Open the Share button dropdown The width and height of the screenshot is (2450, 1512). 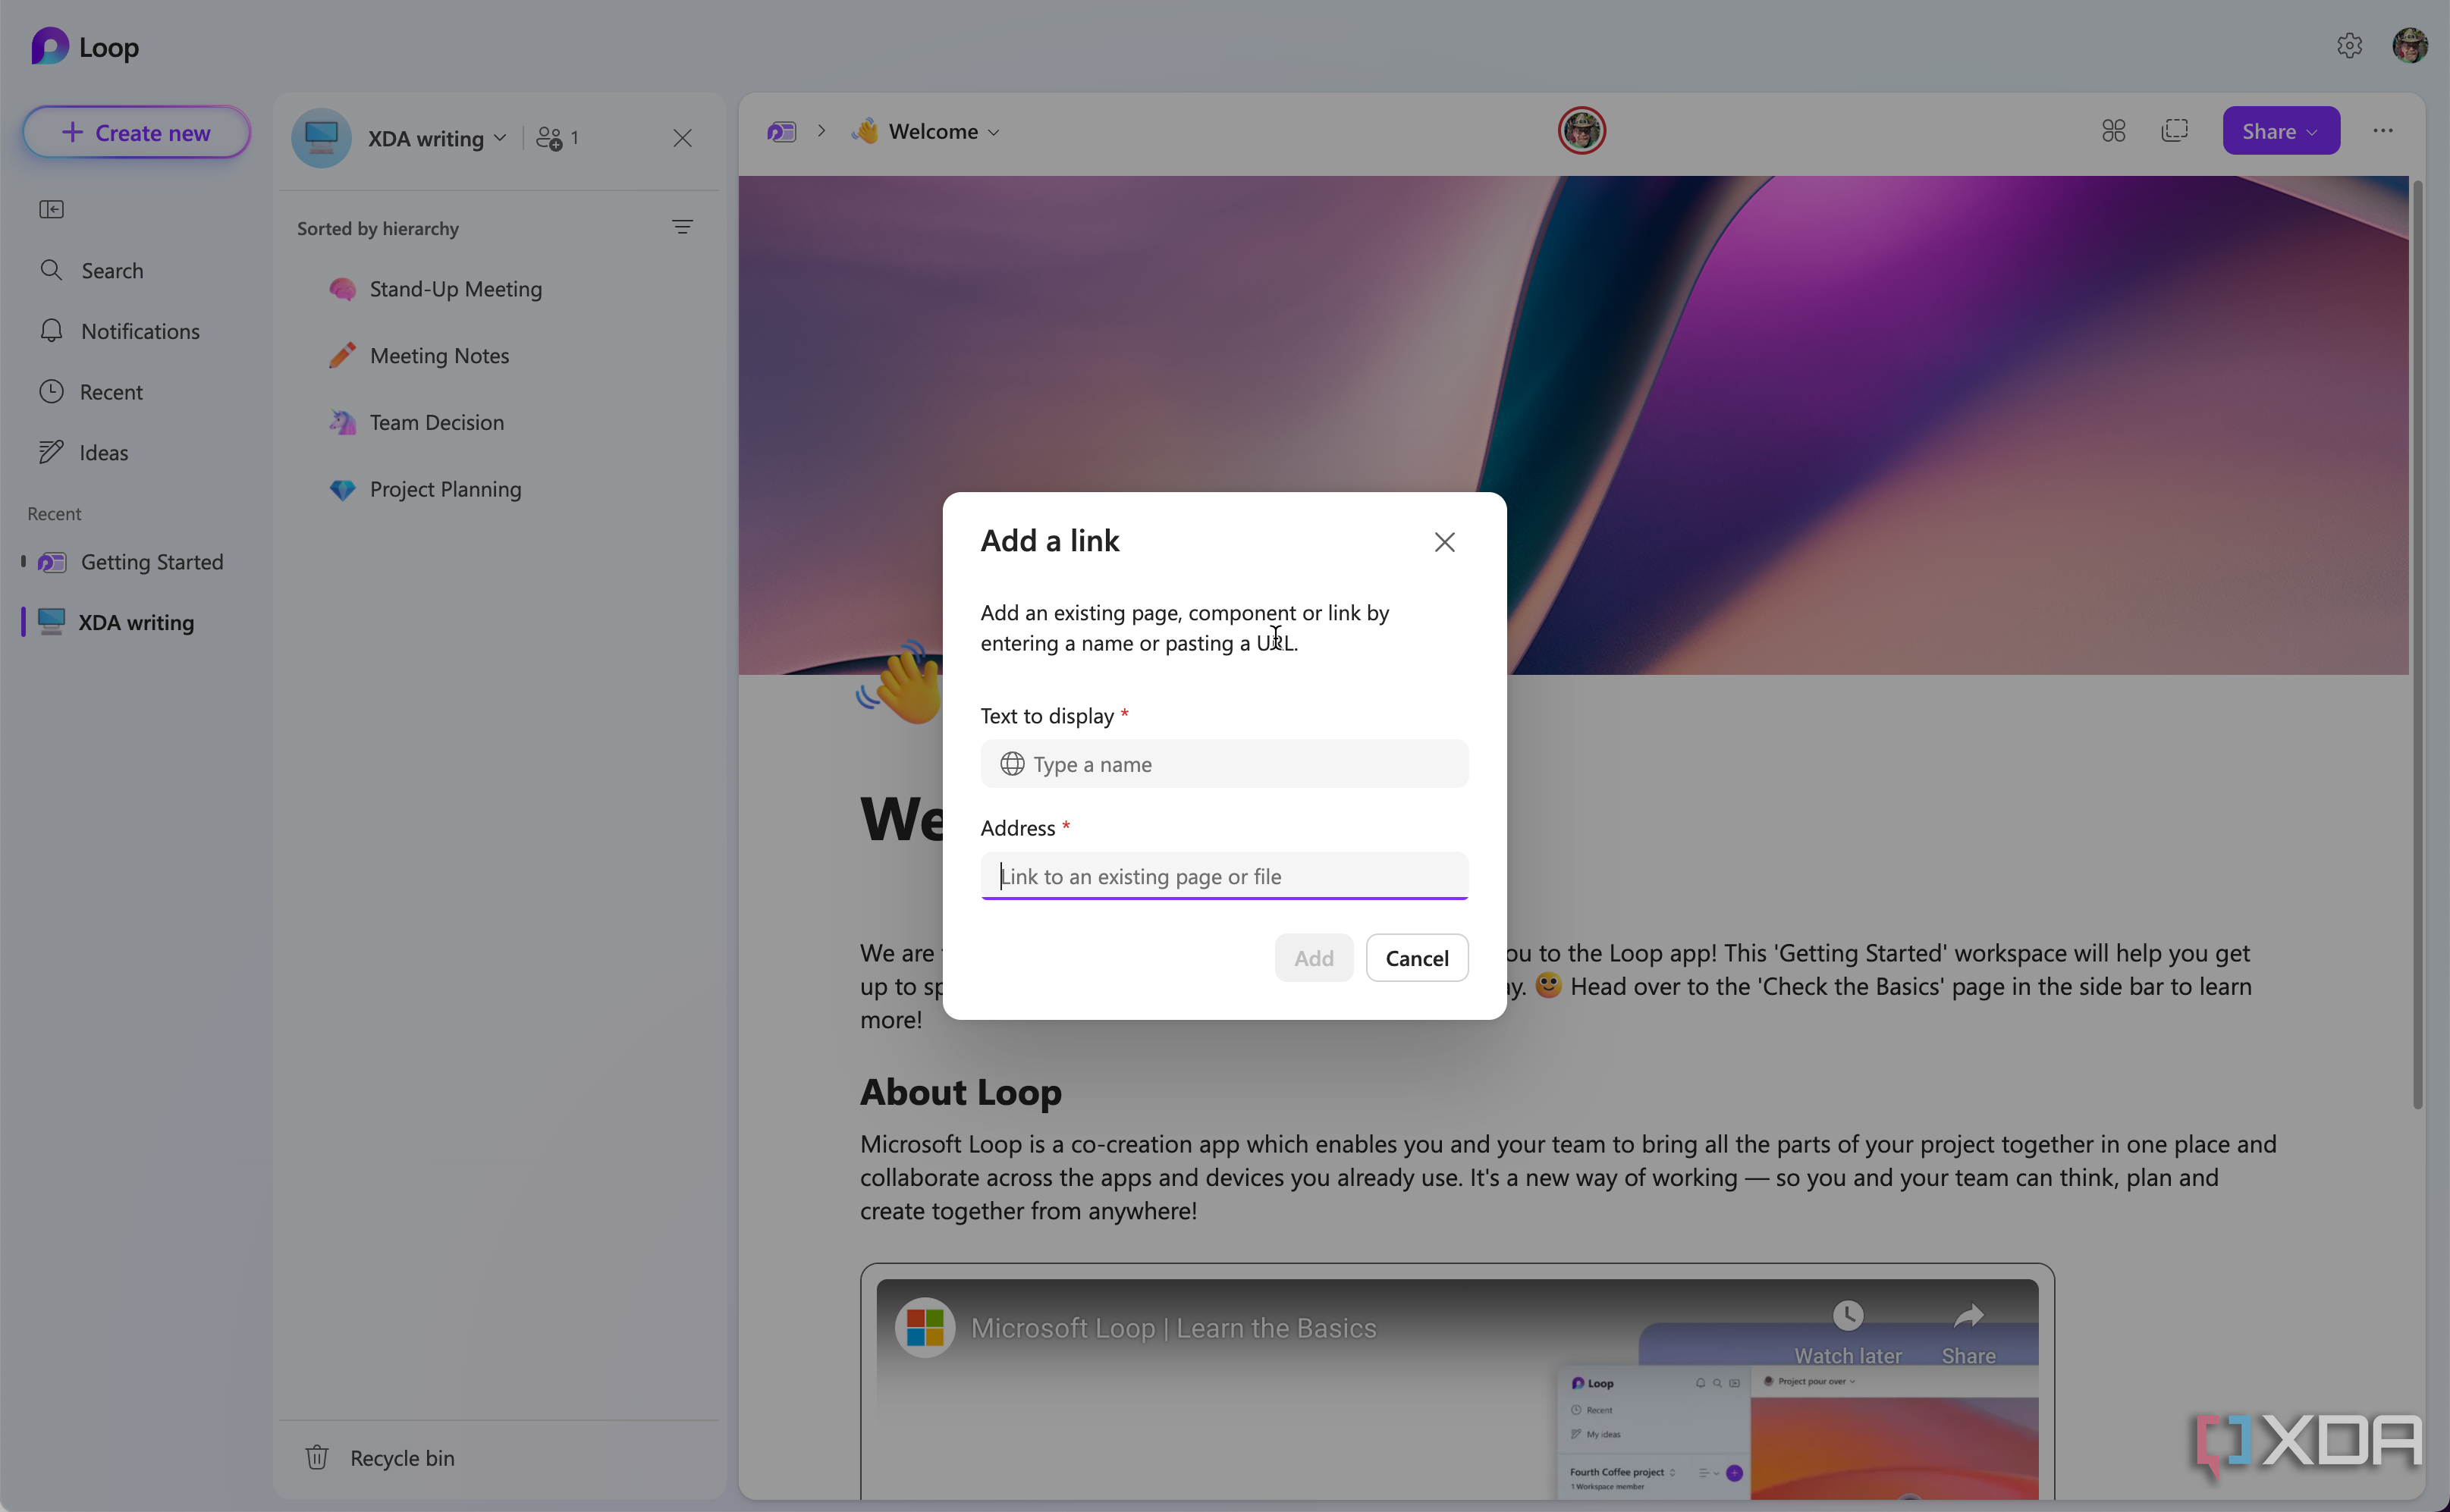click(x=2281, y=131)
